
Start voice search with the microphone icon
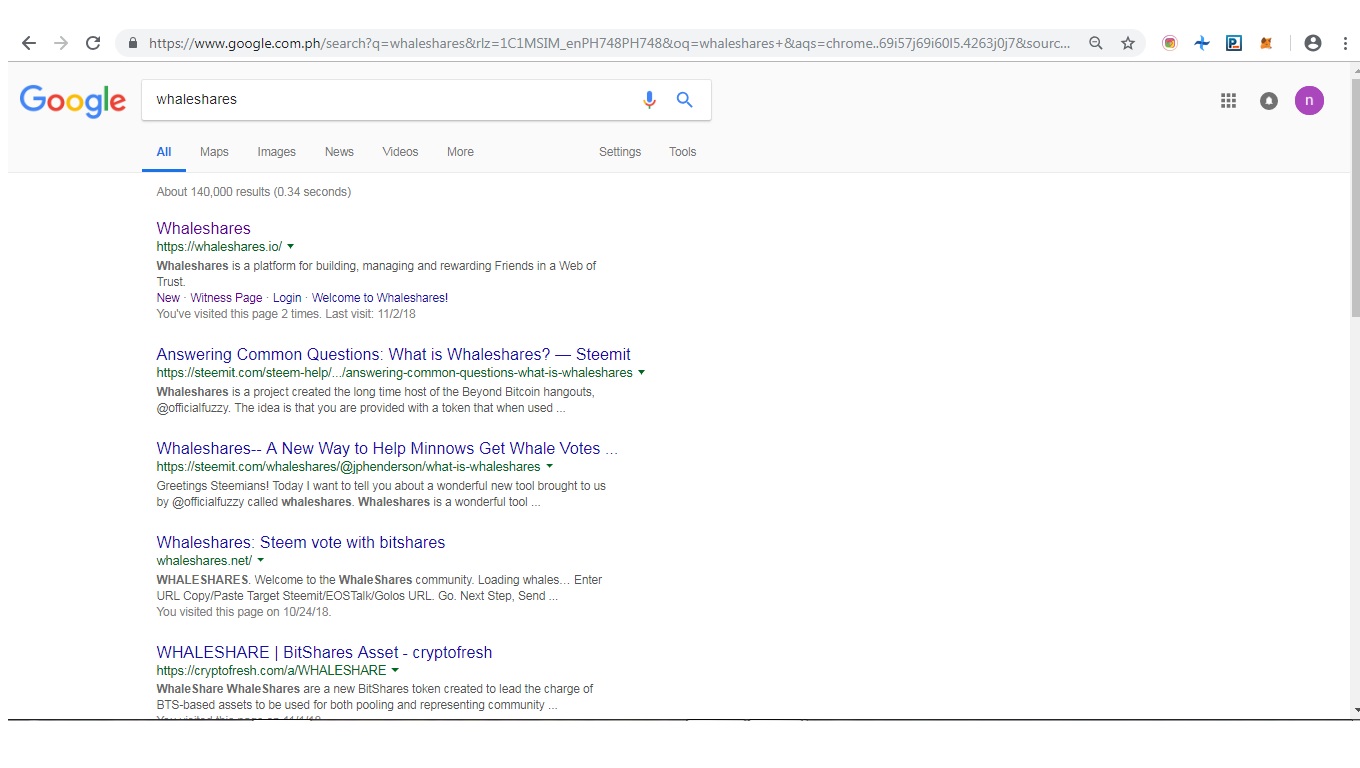coord(650,100)
